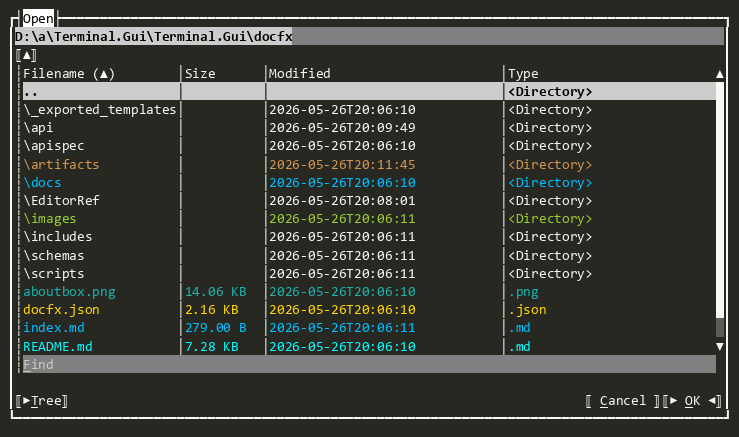Screen dimensions: 739x437
Task: Sort by the Filename column header
Action: (x=69, y=74)
